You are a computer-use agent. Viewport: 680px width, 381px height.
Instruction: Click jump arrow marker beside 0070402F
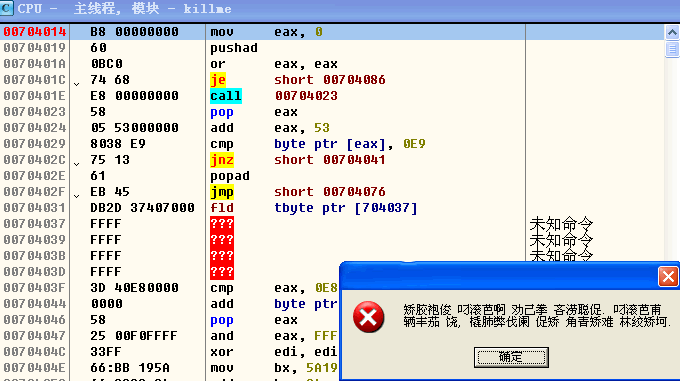(76, 196)
